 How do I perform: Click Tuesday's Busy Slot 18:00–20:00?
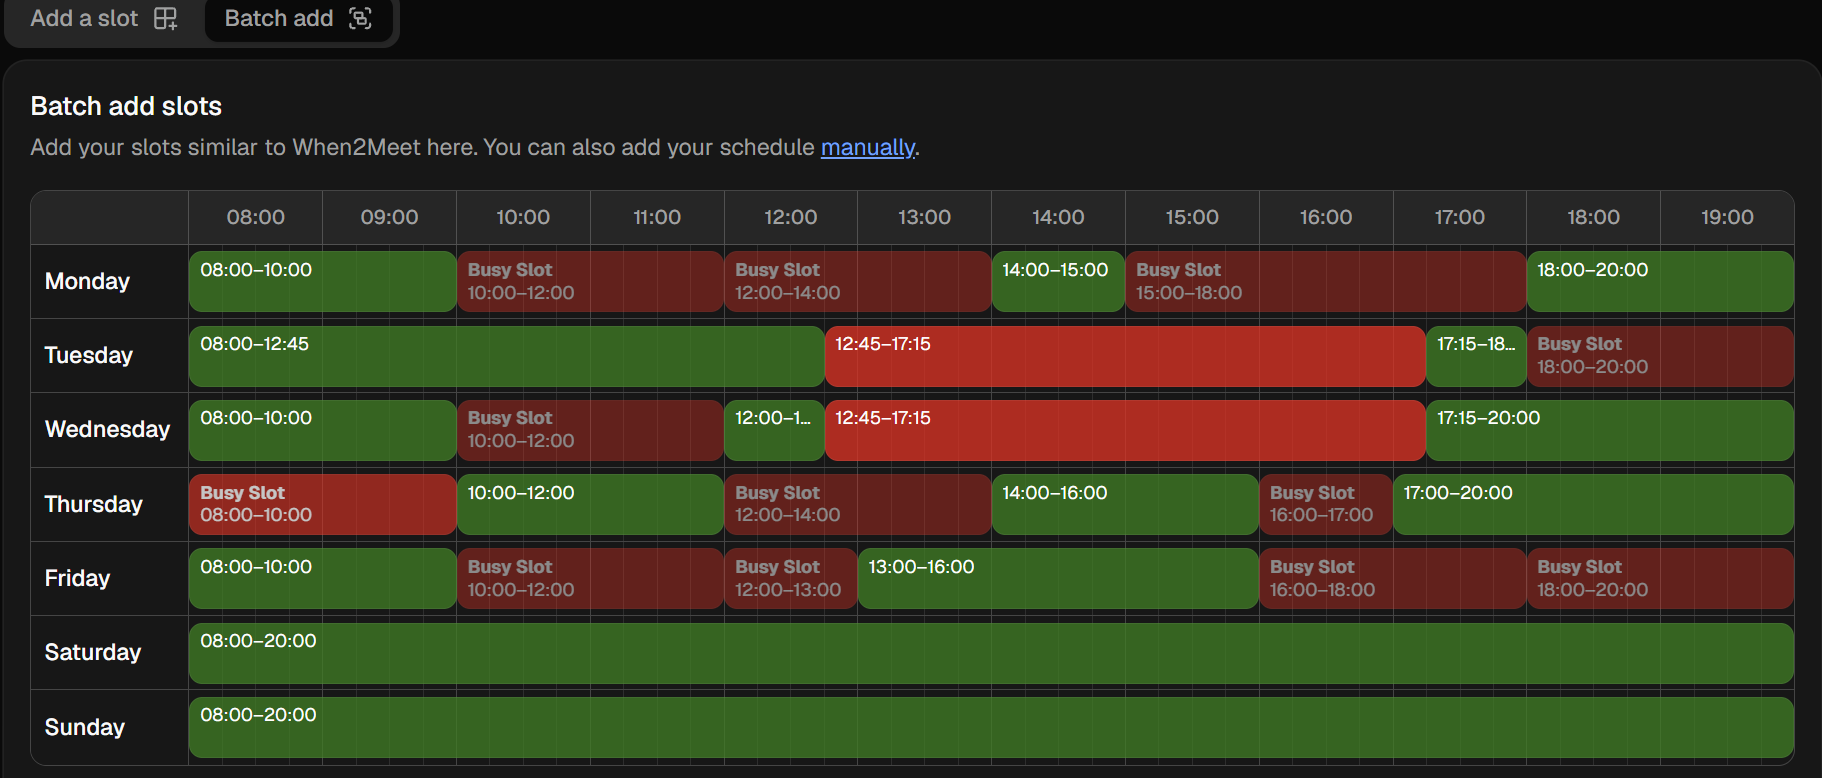1660,356
